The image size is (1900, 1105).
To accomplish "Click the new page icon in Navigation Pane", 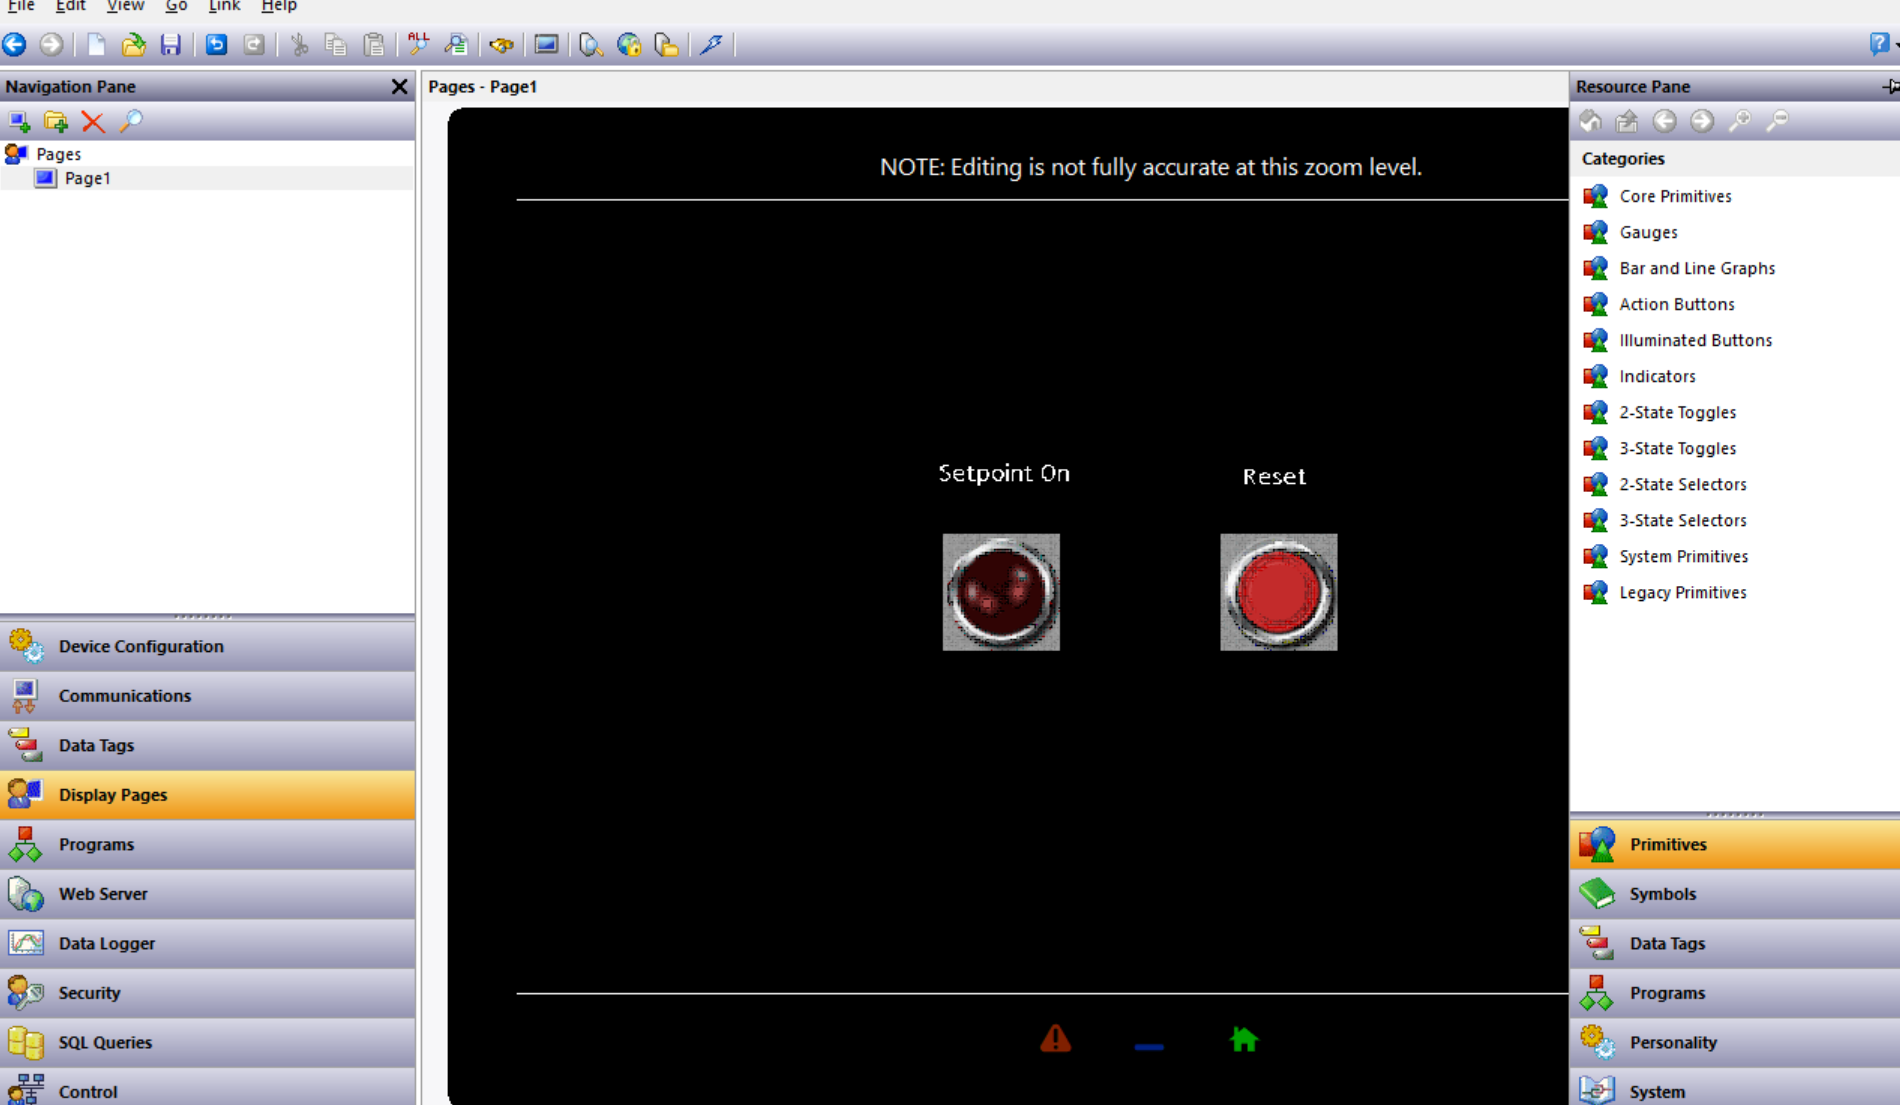I will [19, 122].
